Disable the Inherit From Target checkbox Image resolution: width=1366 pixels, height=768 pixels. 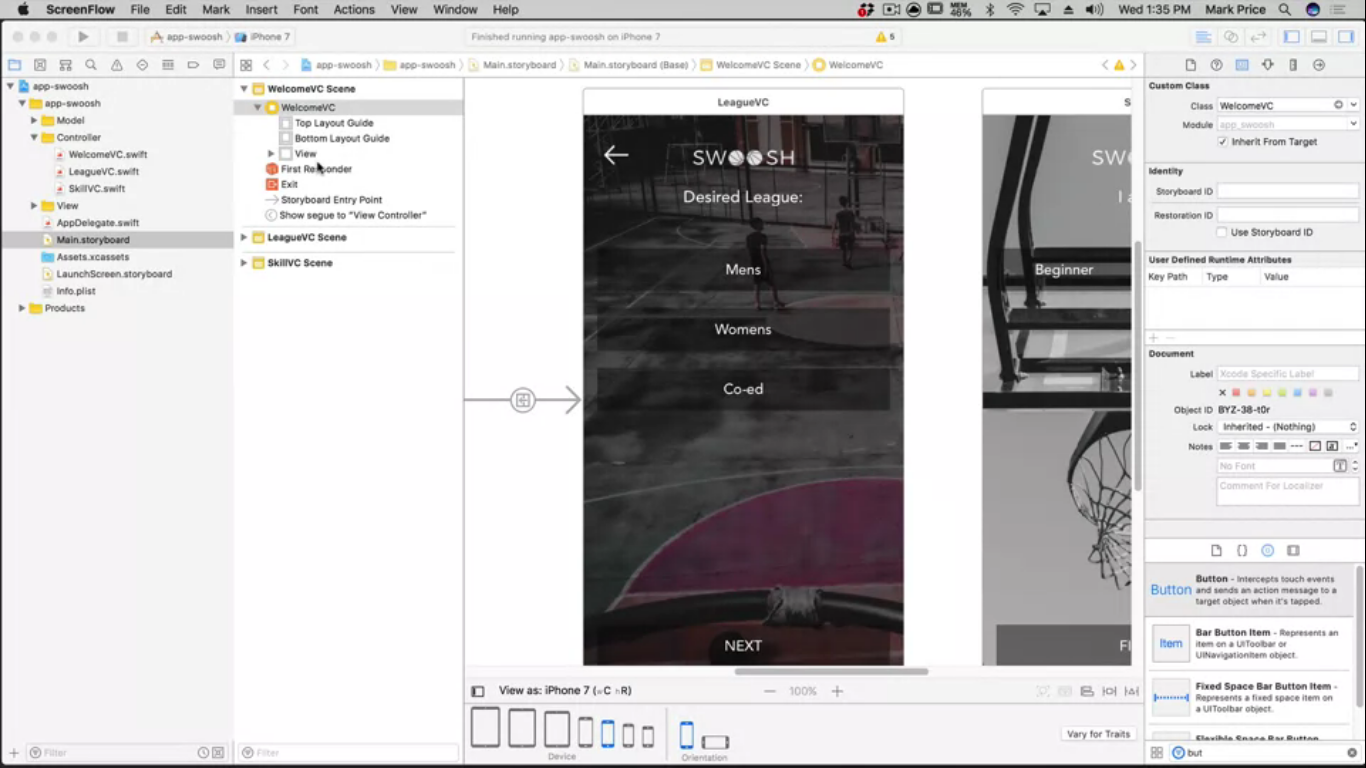coord(1222,142)
